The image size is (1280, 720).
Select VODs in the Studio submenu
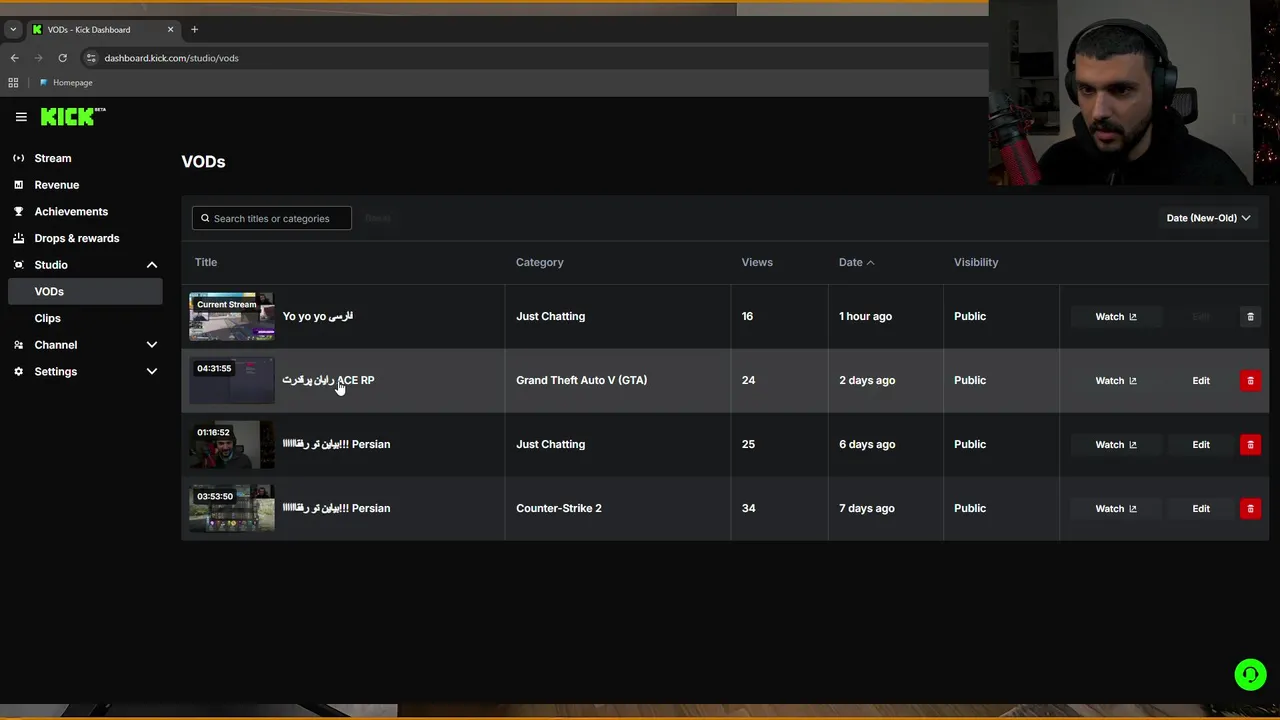(x=84, y=291)
